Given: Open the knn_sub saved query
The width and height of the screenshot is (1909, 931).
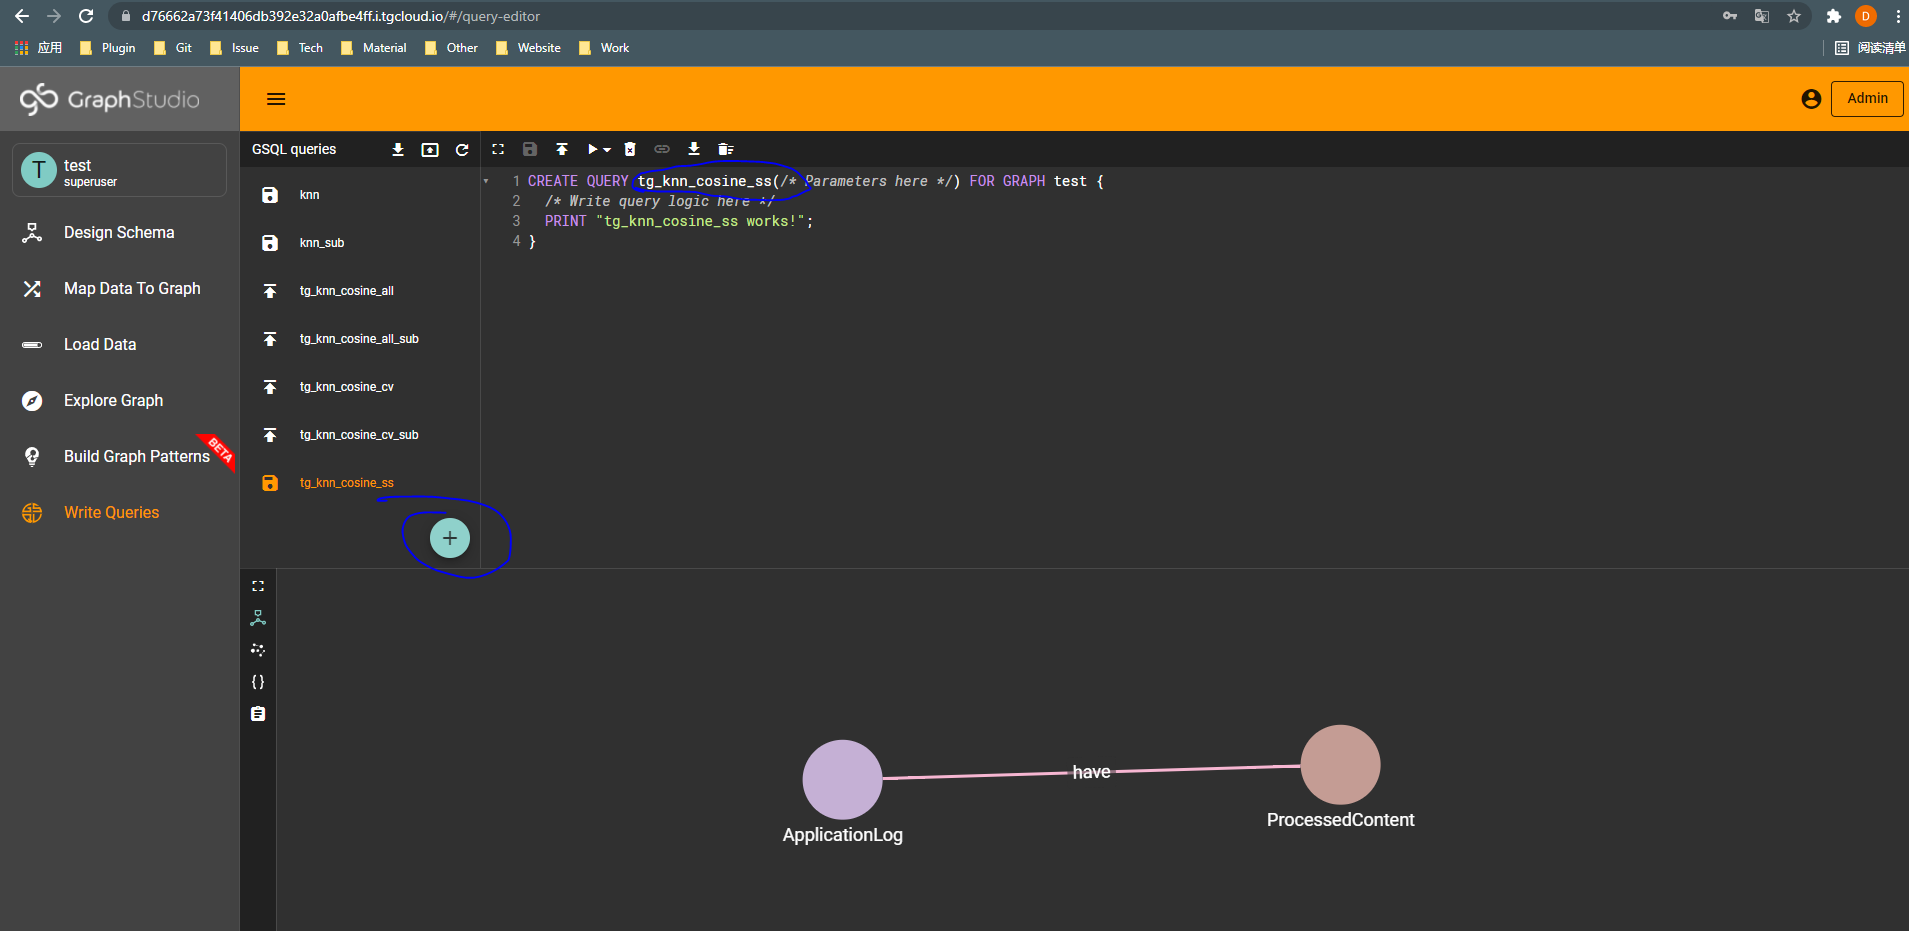Looking at the screenshot, I should pyautogui.click(x=322, y=242).
